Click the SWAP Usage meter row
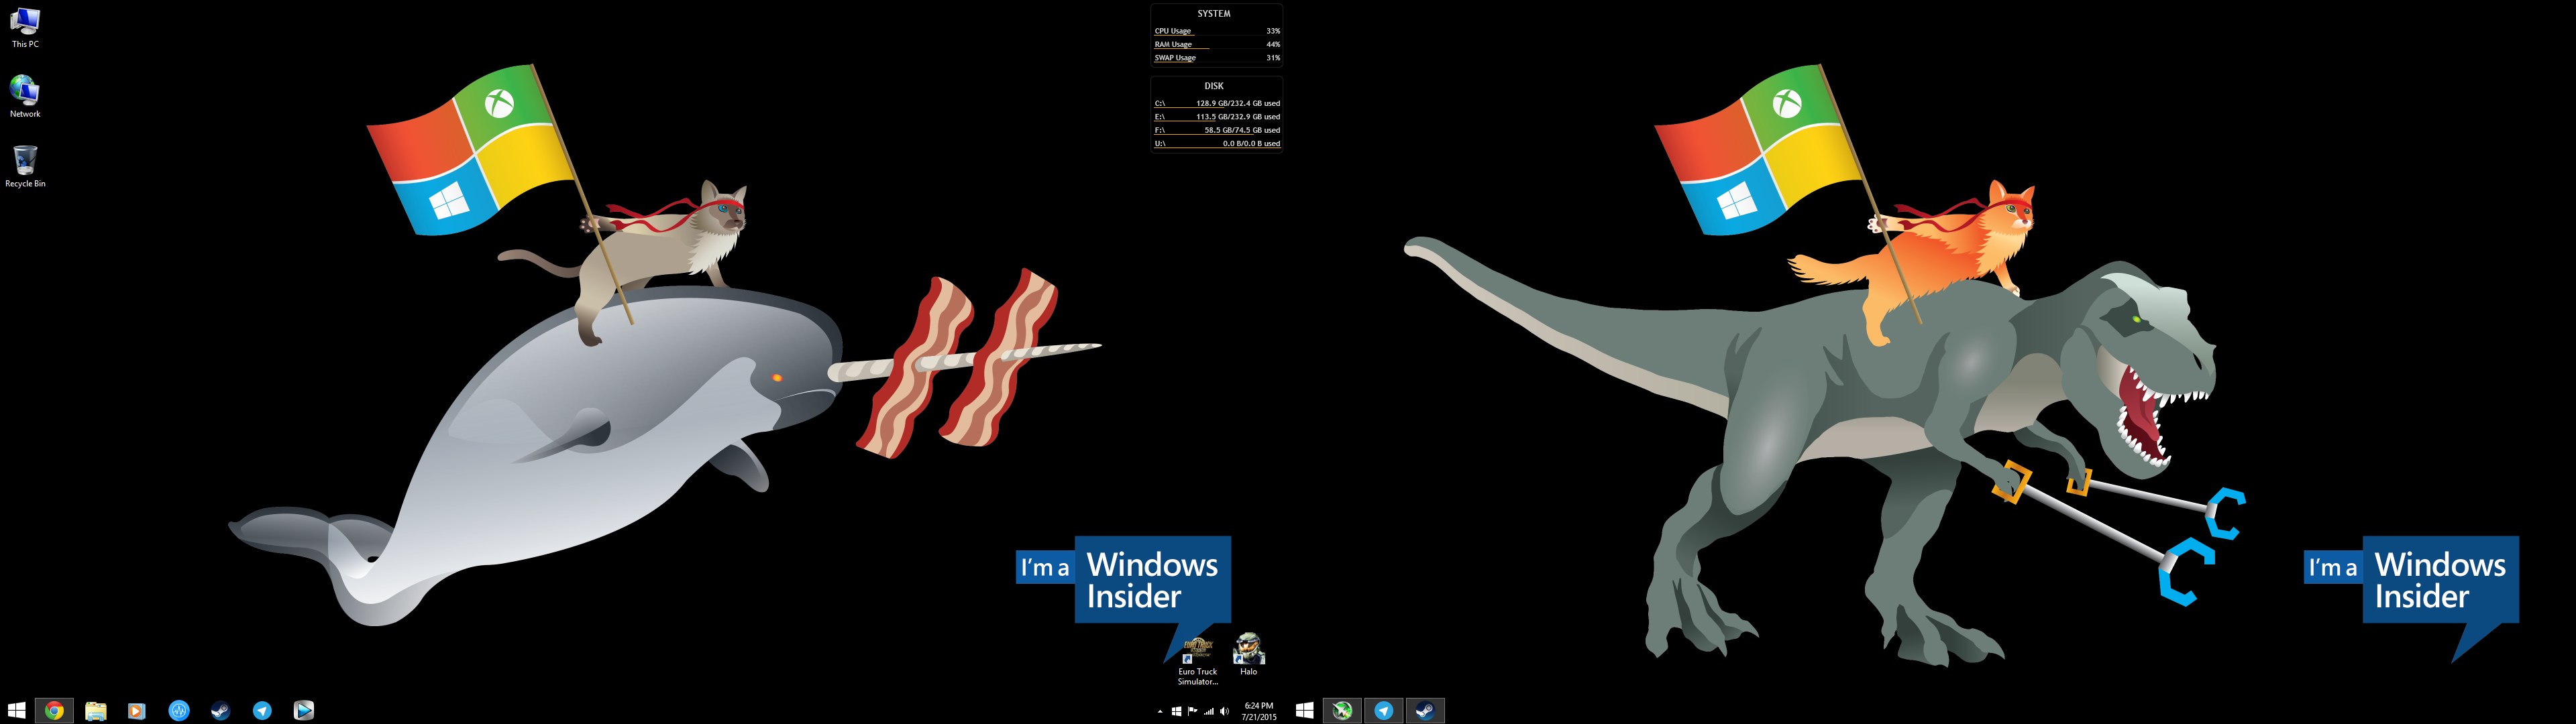This screenshot has height=724, width=2576. [x=1217, y=58]
